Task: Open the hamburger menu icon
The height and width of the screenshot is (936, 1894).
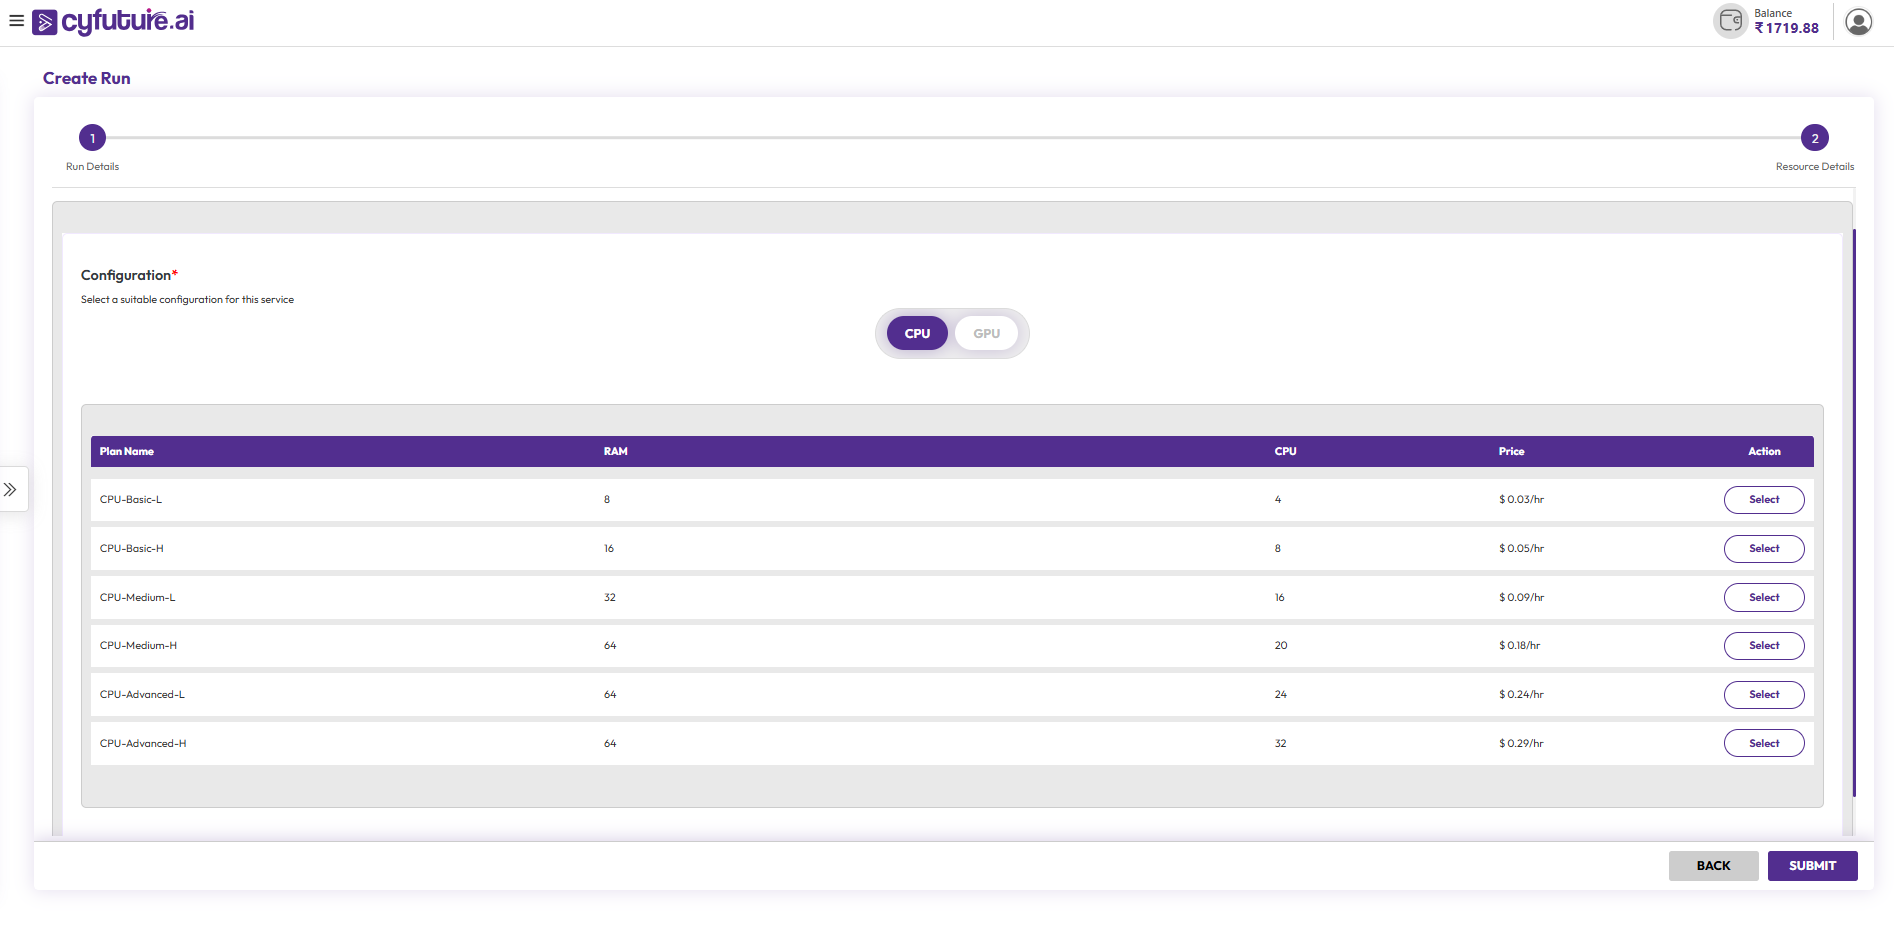Action: 16,21
